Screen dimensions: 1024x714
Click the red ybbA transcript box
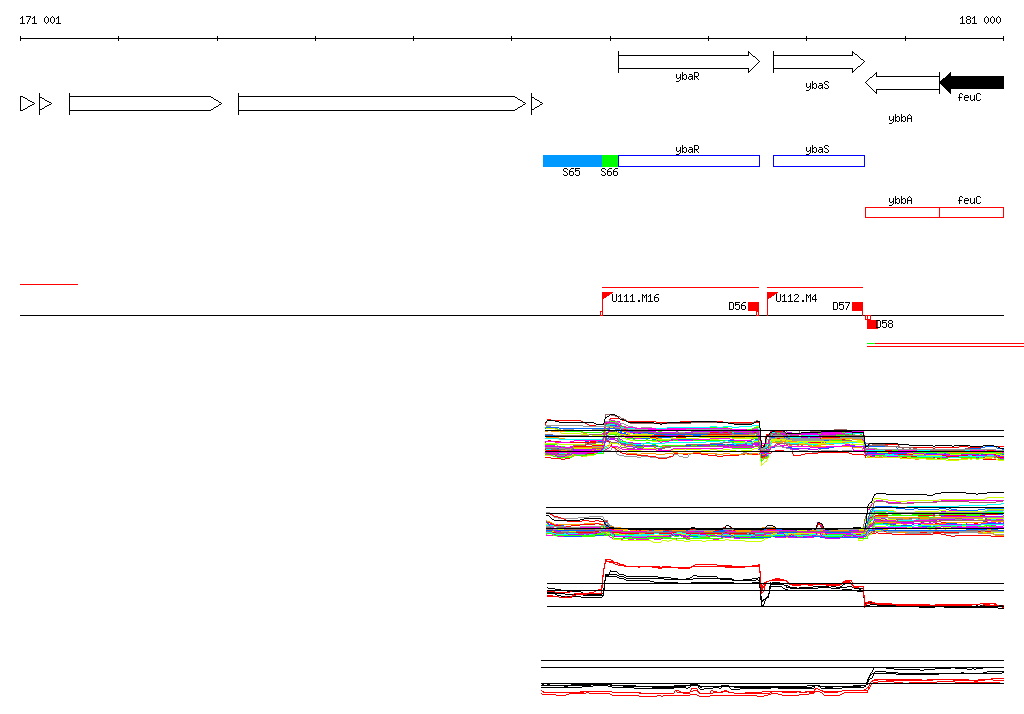pos(903,212)
